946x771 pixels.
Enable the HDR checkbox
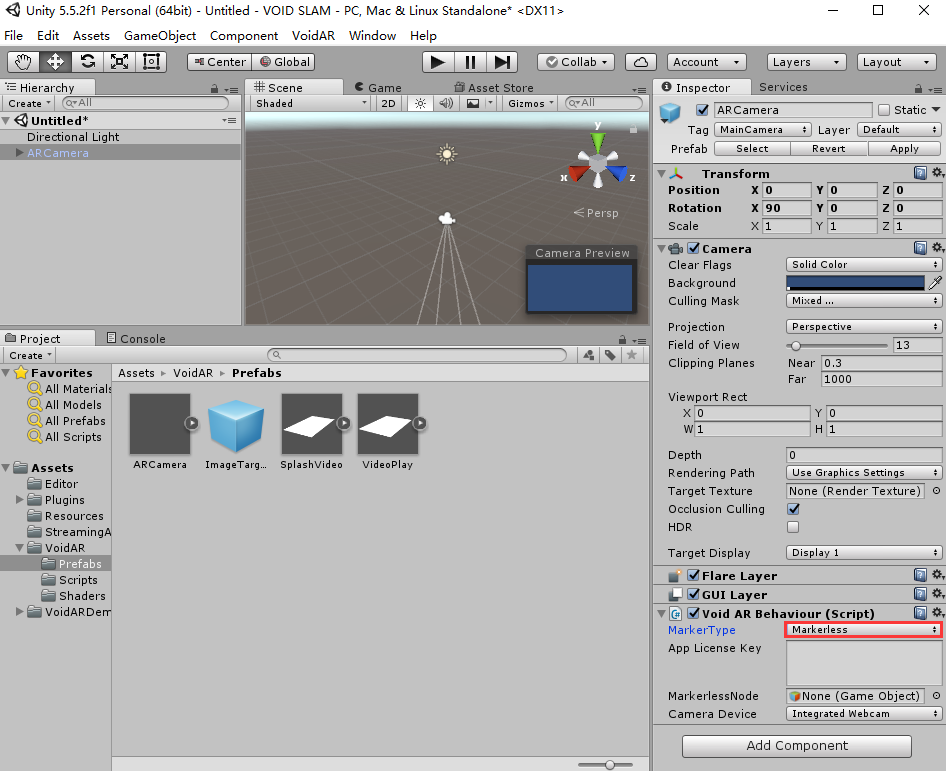point(793,527)
